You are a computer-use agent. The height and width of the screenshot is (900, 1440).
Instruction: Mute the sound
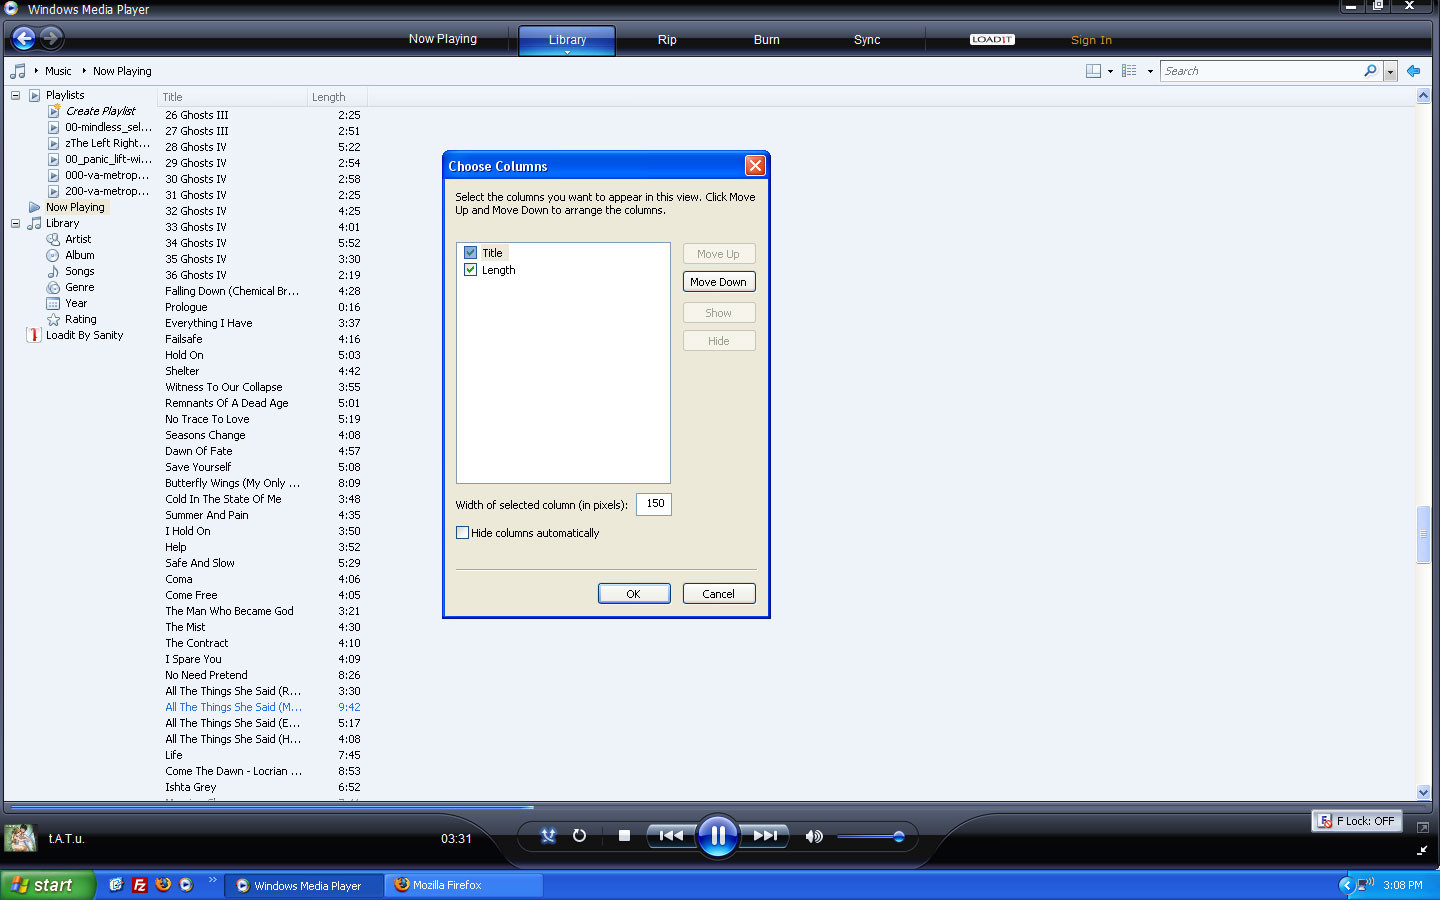tap(814, 836)
